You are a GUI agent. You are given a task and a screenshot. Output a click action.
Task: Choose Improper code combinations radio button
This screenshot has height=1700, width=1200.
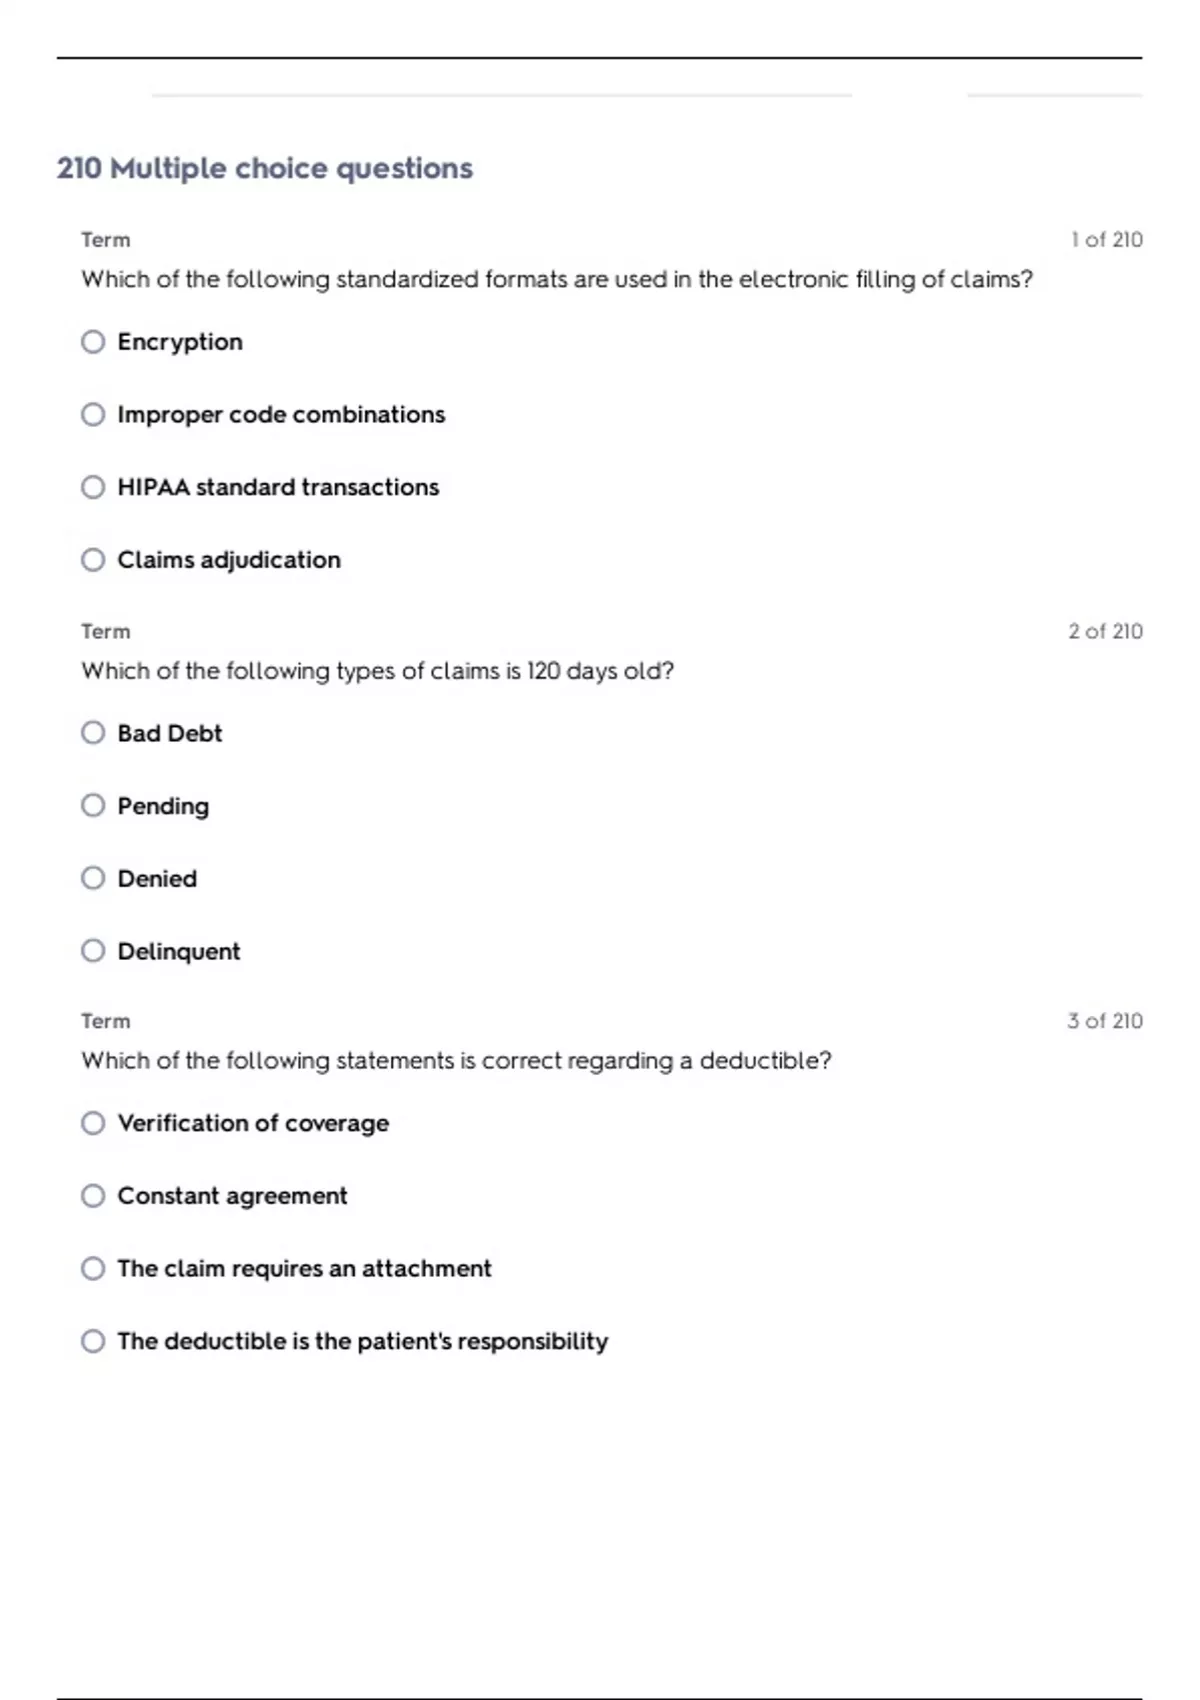[93, 415]
